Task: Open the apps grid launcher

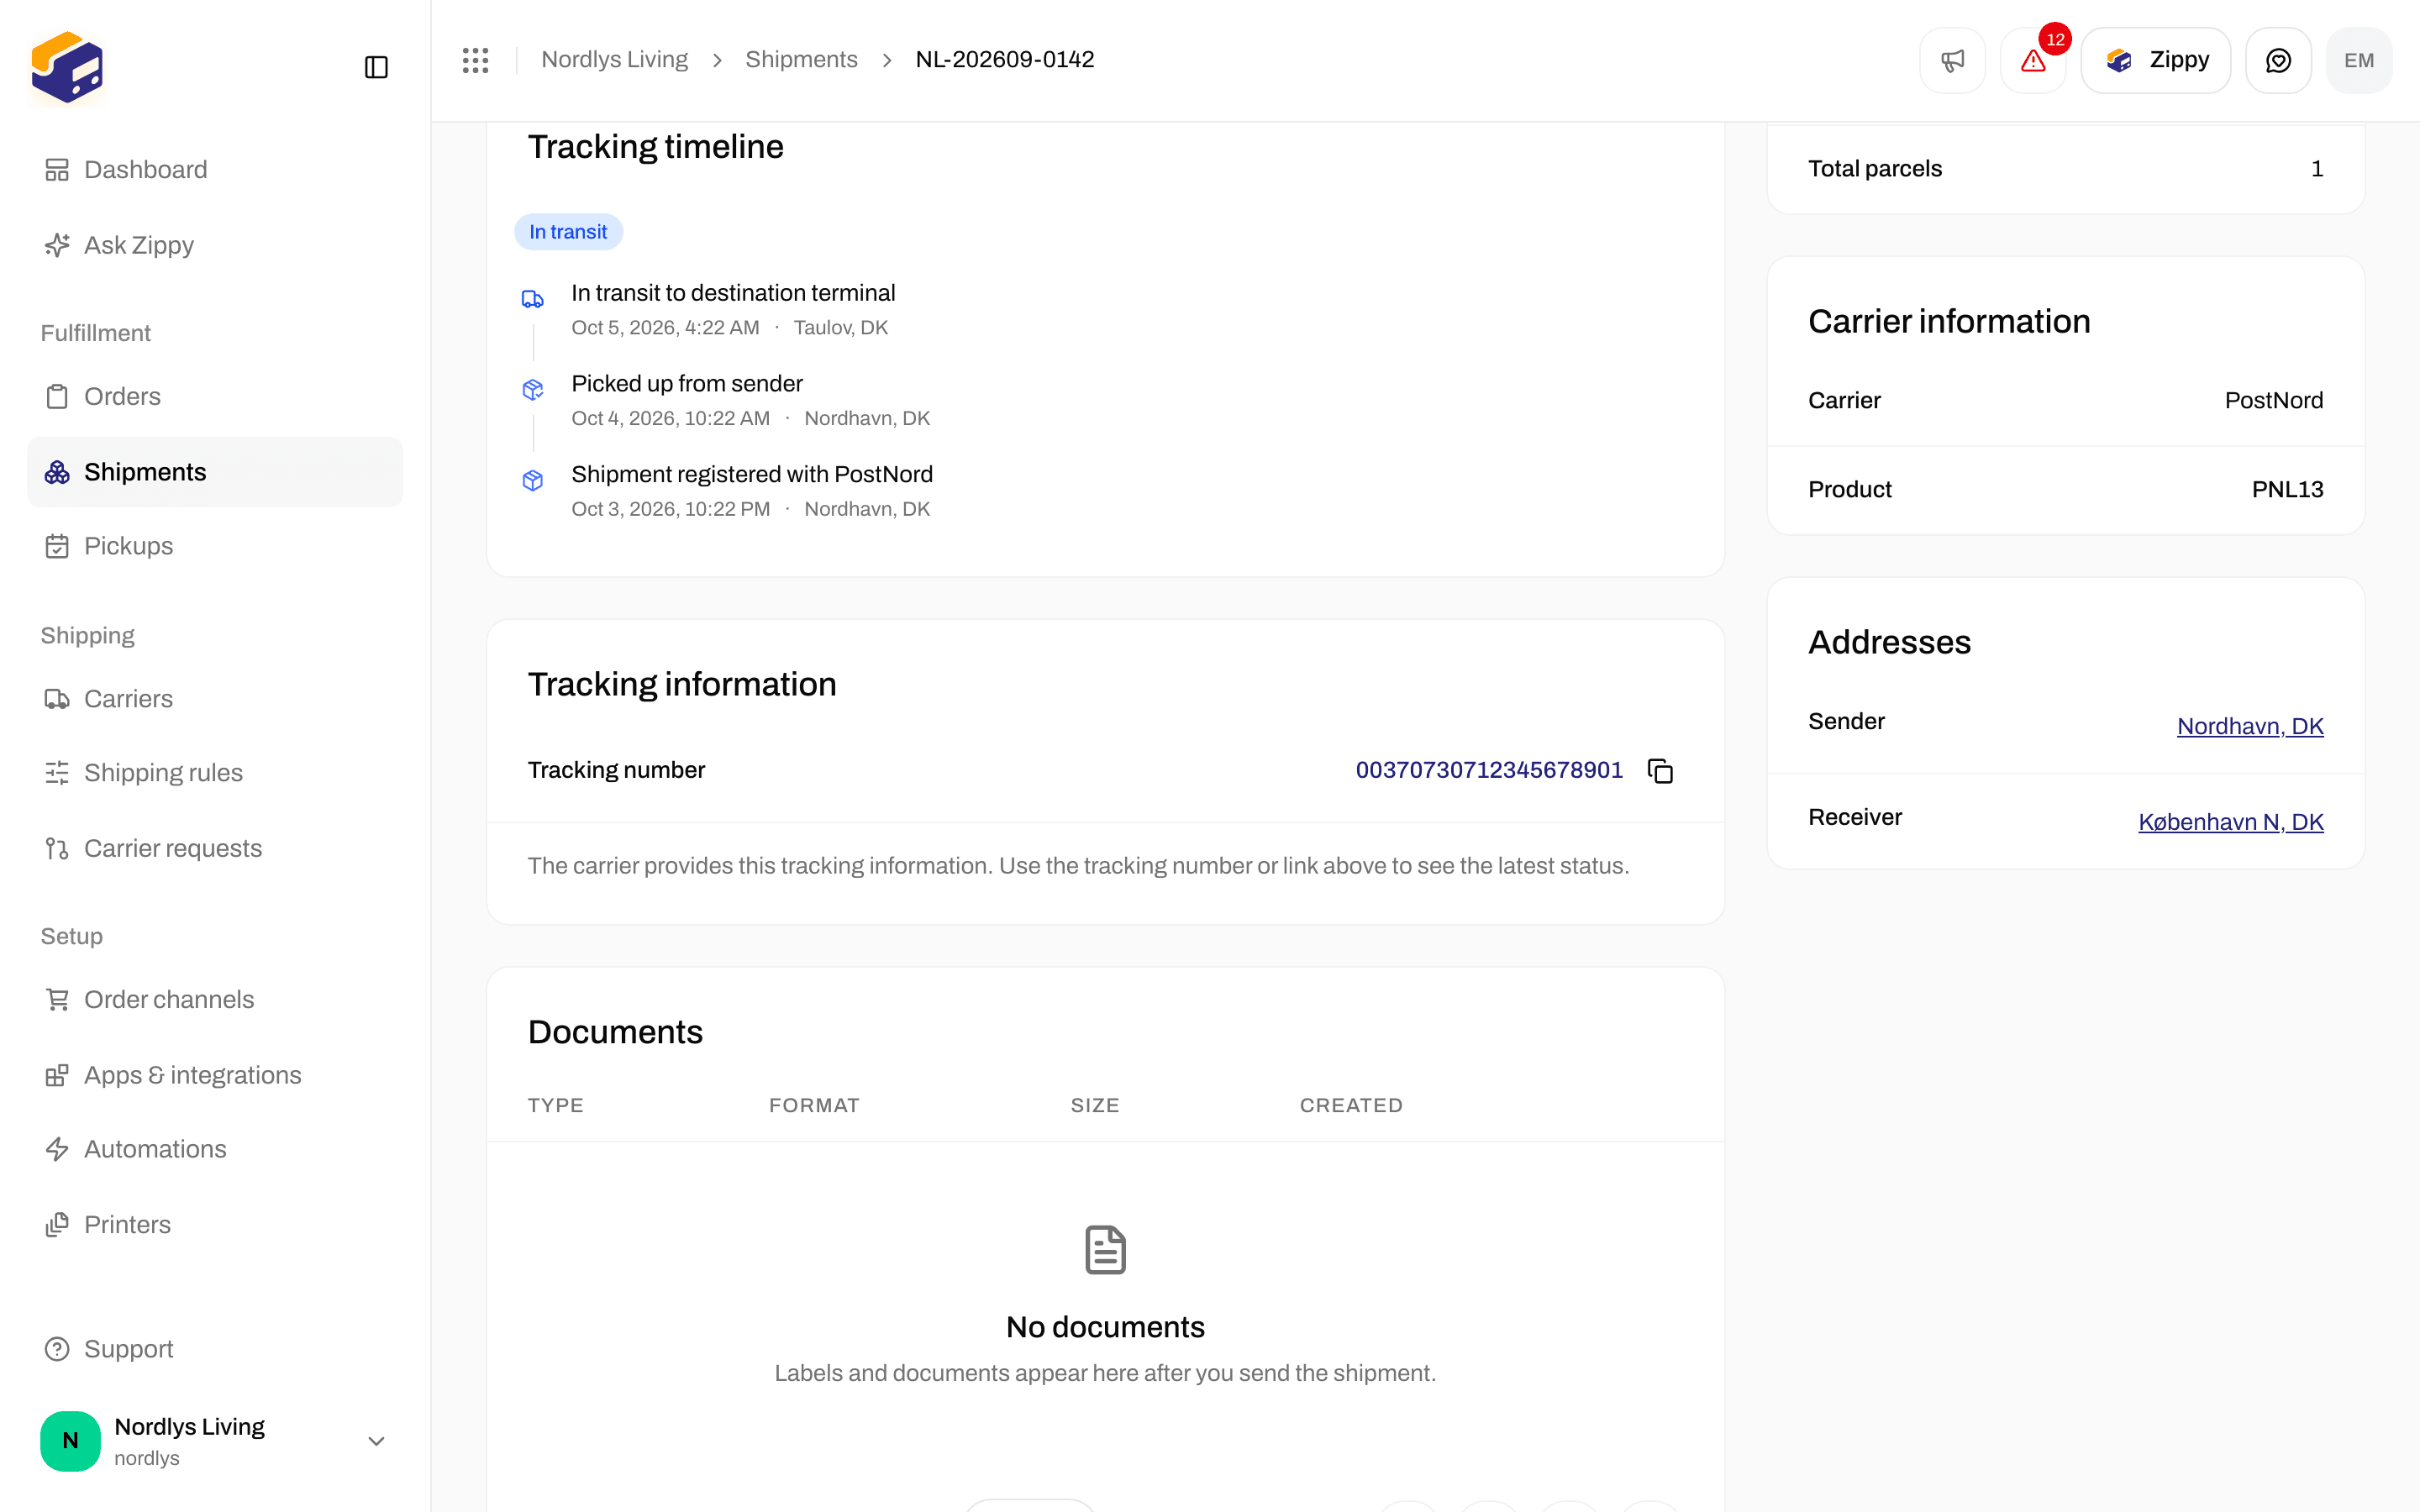Action: coord(475,60)
